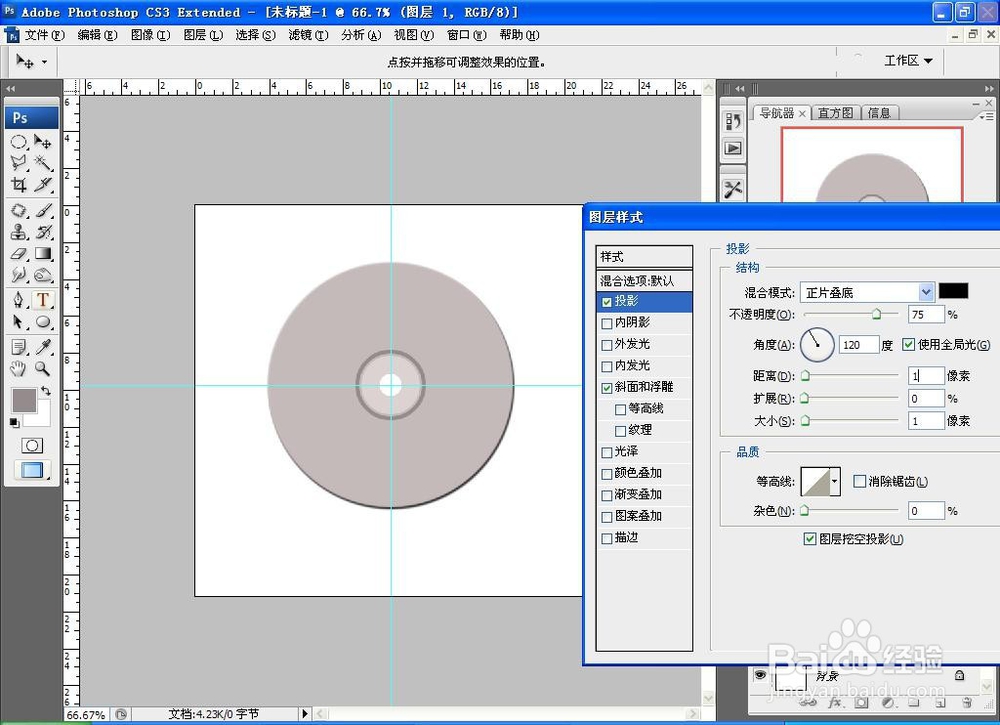Select the Polygonal Lasso tool
Screen dimensions: 1000x725
[x=19, y=163]
